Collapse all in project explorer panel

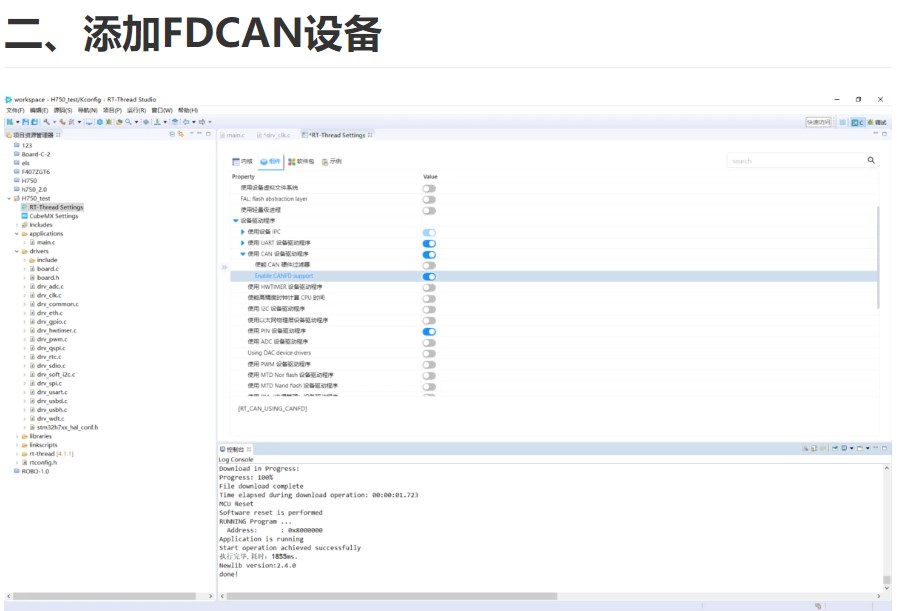[172, 134]
